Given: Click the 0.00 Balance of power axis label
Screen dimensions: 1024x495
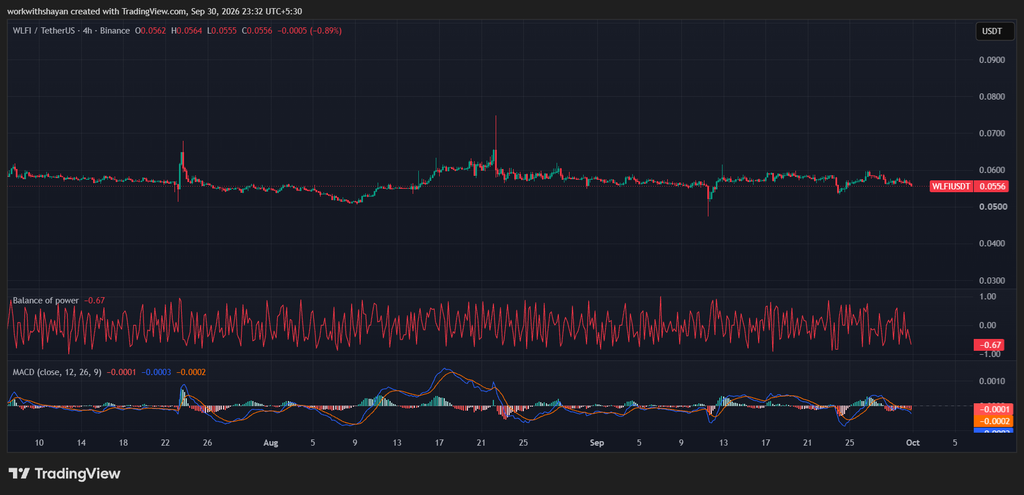Looking at the screenshot, I should coord(987,325).
